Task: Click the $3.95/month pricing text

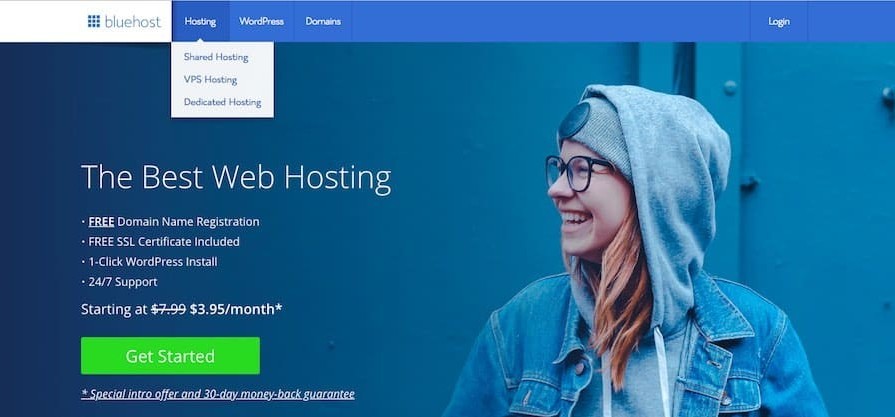Action: pyautogui.click(x=236, y=309)
